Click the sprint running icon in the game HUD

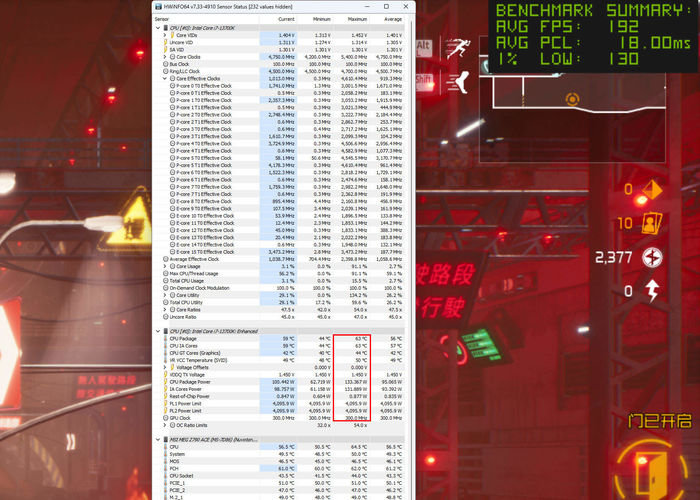(x=458, y=49)
